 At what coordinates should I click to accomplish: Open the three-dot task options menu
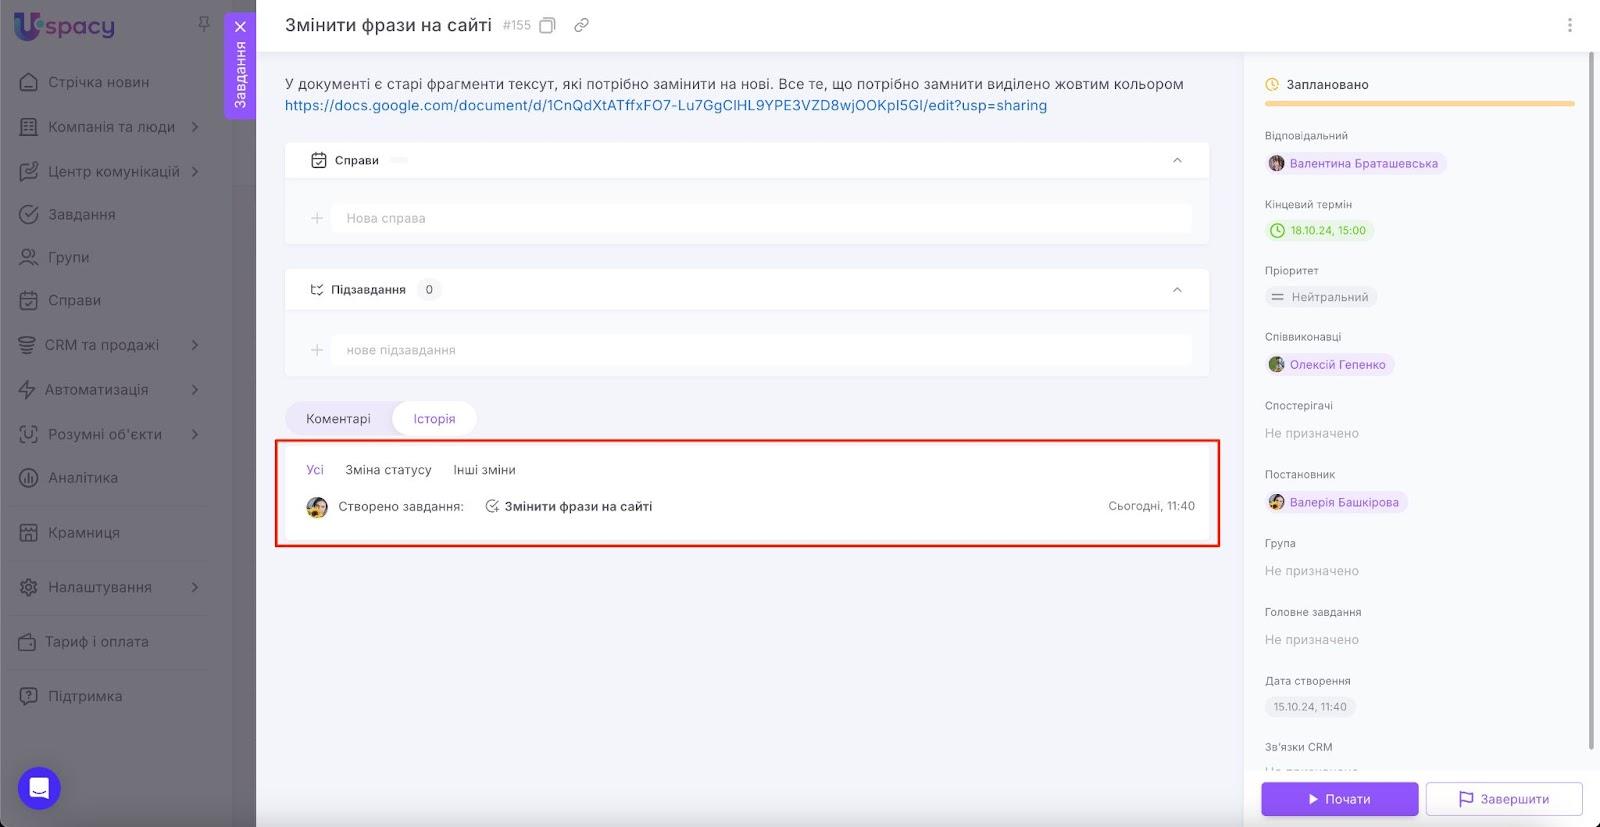point(1569,26)
